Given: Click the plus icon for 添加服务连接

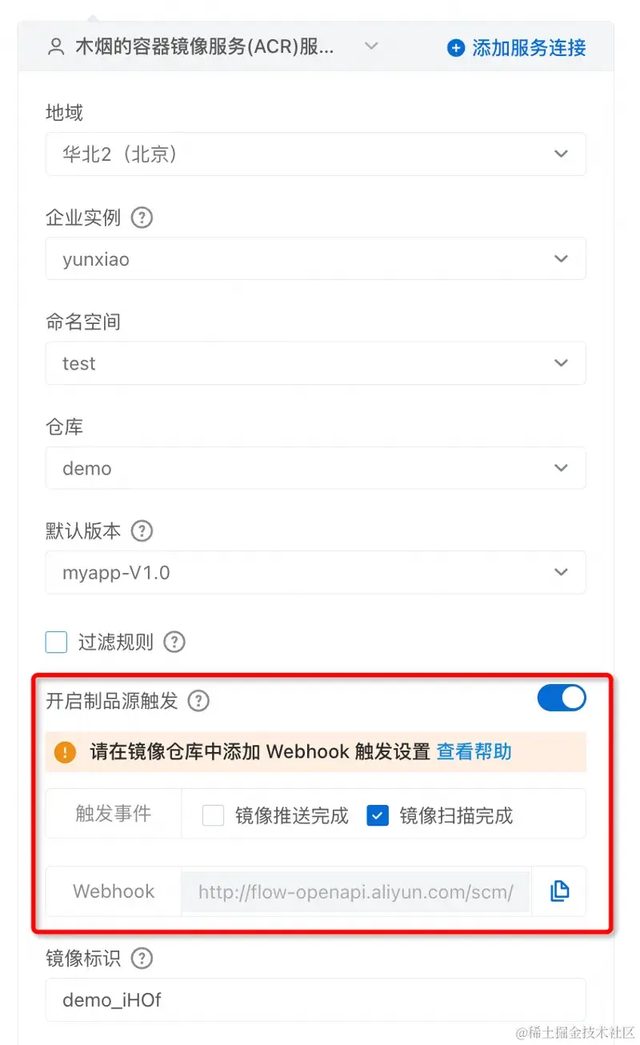Looking at the screenshot, I should tap(455, 48).
